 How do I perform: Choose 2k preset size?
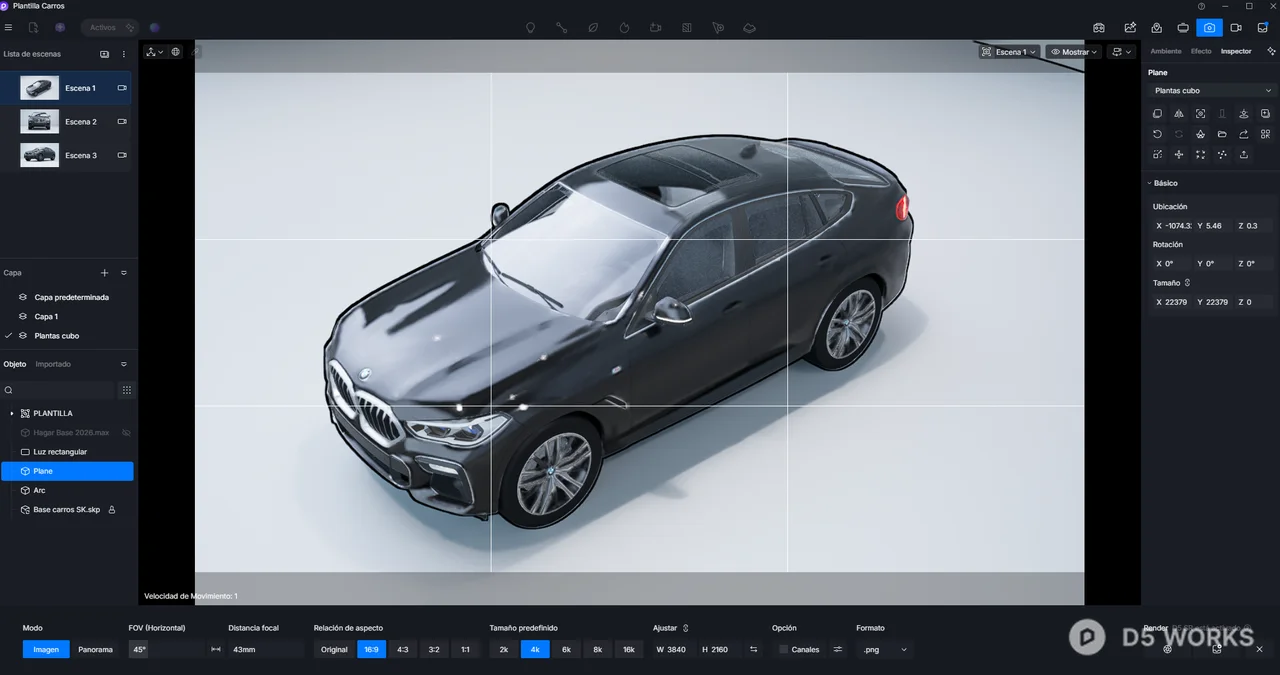click(503, 649)
